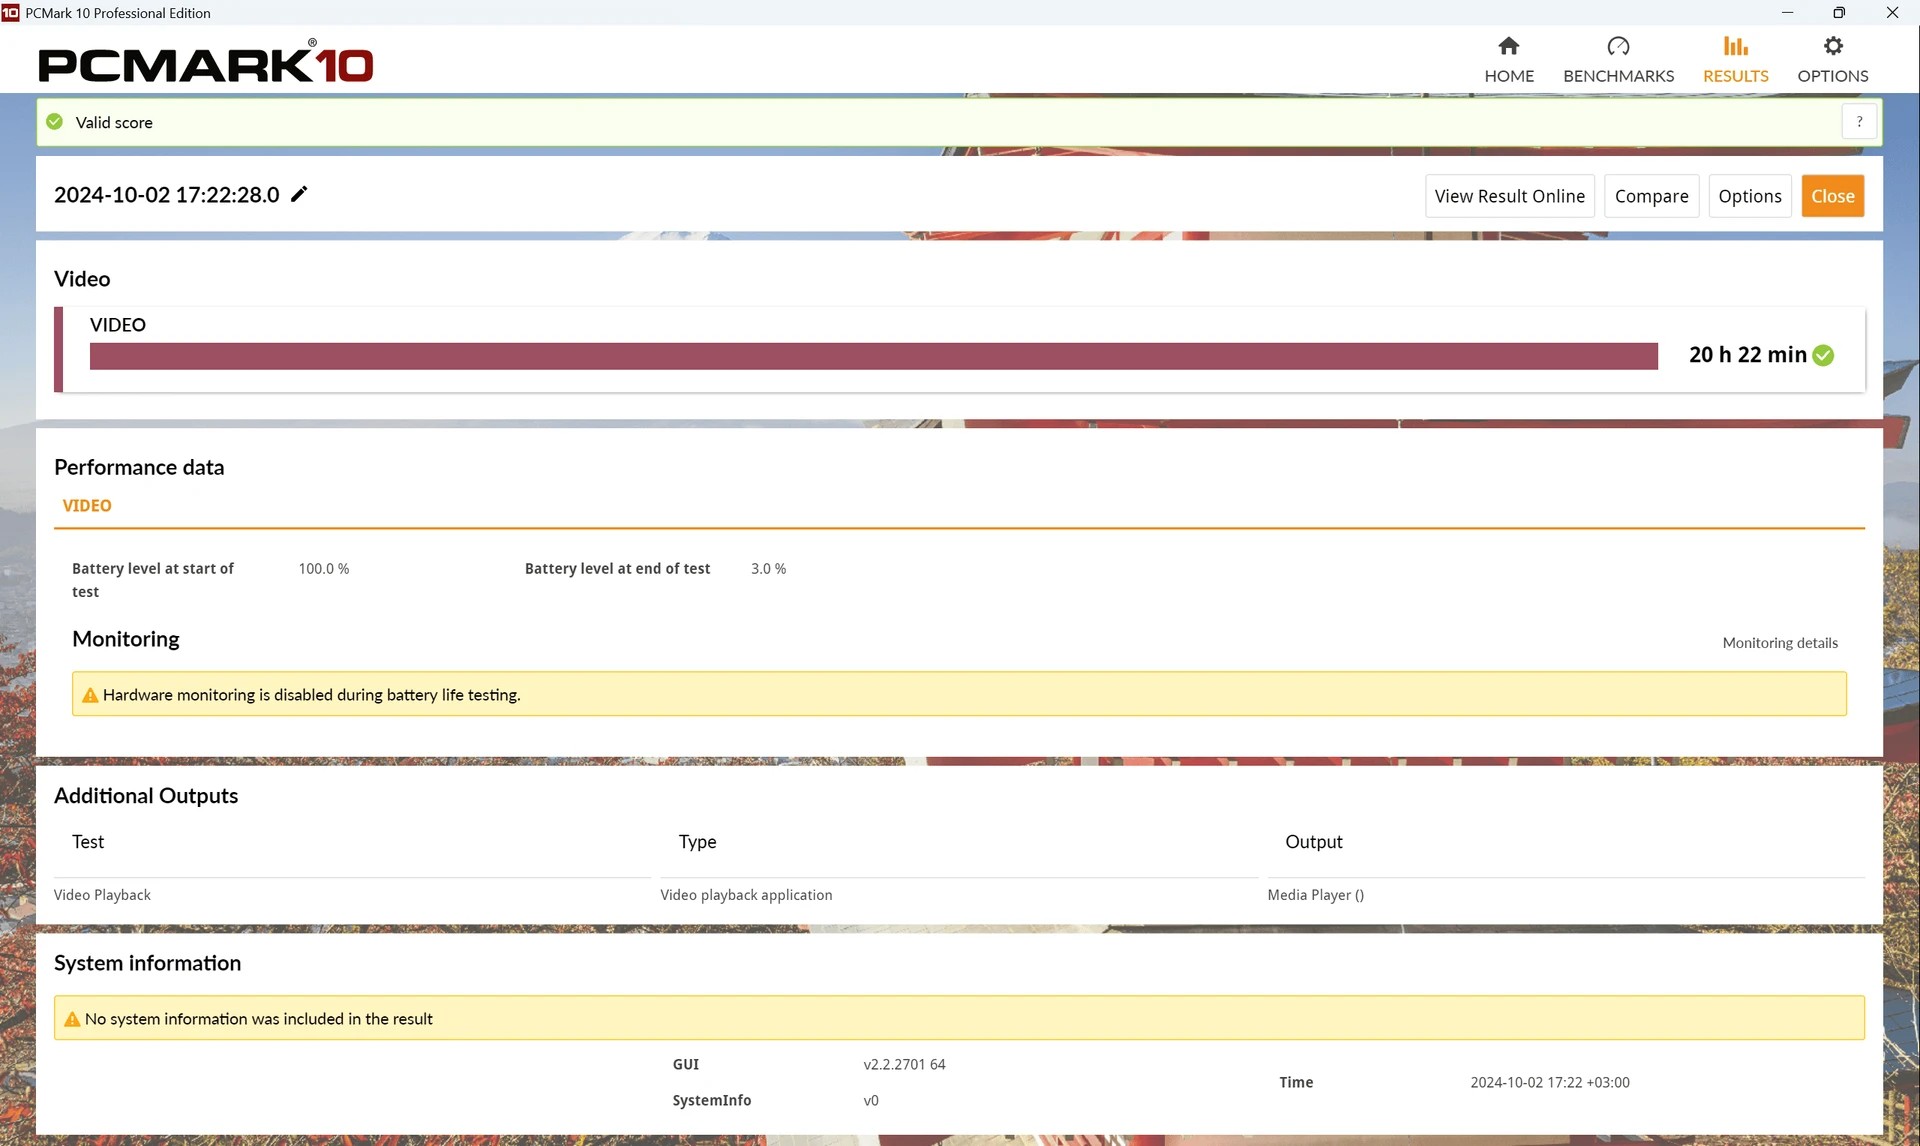
Task: Click system information warning triangle icon
Action: (x=71, y=1019)
